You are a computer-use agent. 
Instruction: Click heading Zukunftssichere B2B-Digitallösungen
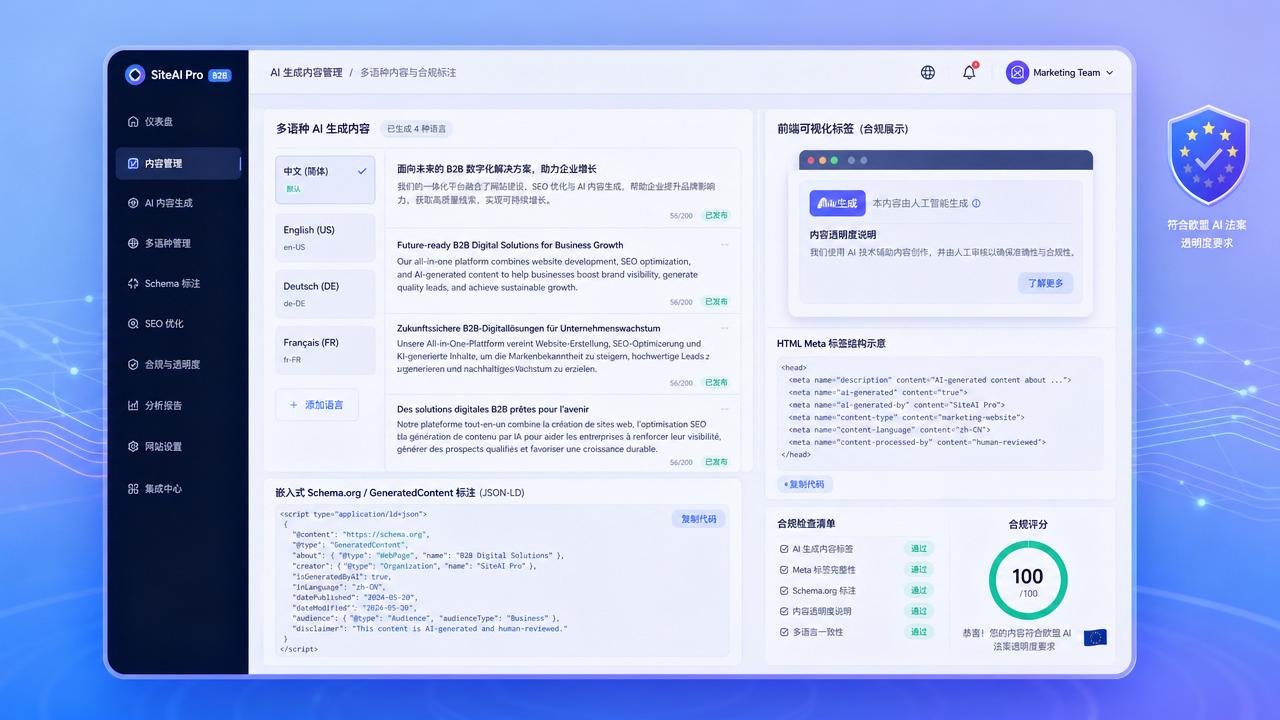(529, 328)
